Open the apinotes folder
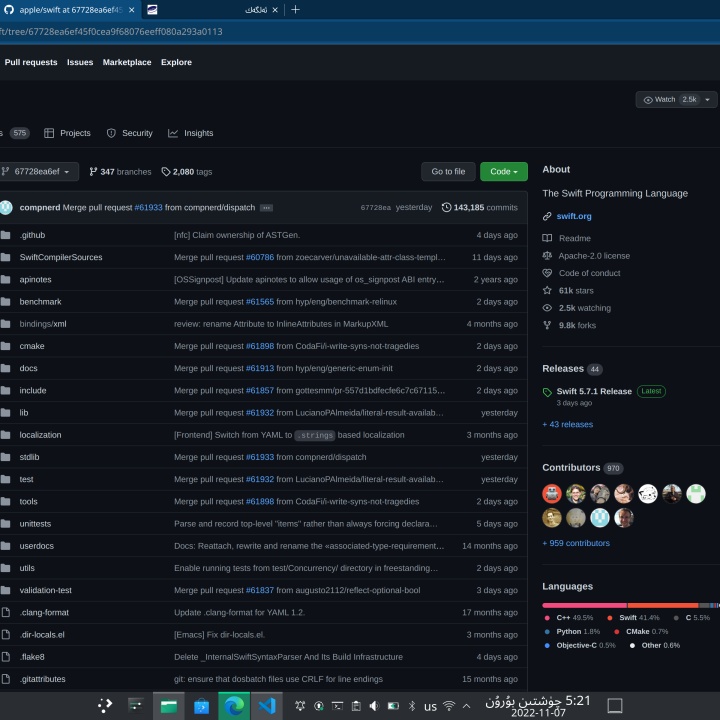The height and width of the screenshot is (720, 720). tap(35, 280)
